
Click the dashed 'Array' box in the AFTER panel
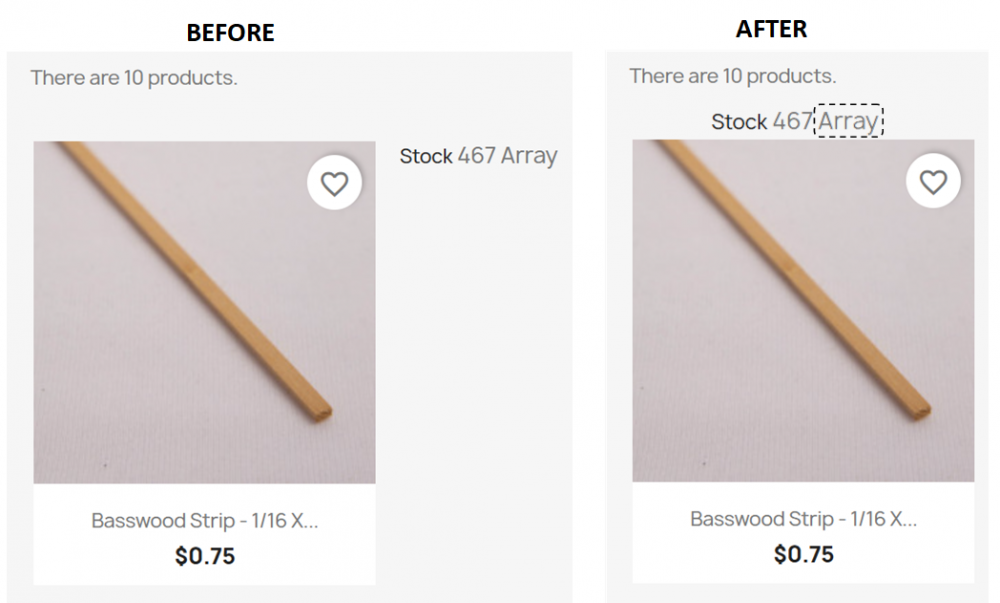tap(847, 121)
